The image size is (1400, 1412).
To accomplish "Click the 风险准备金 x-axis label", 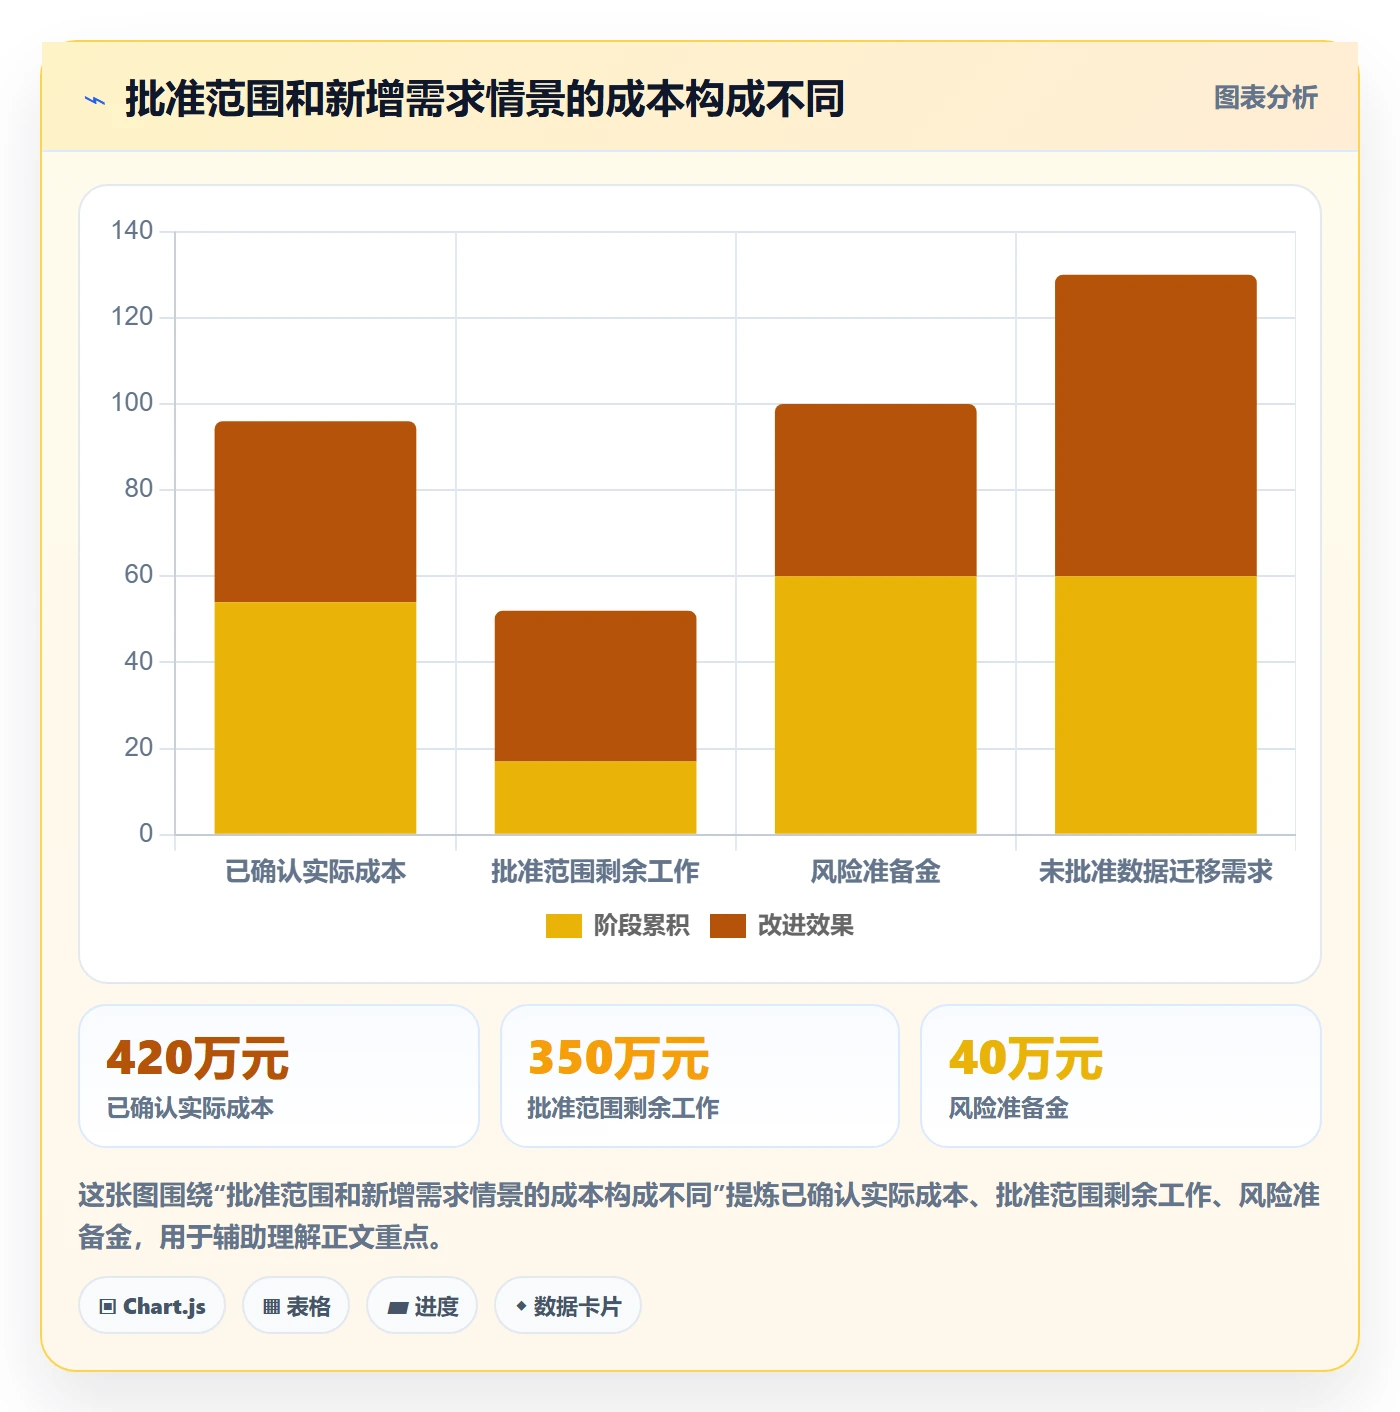I will point(875,872).
